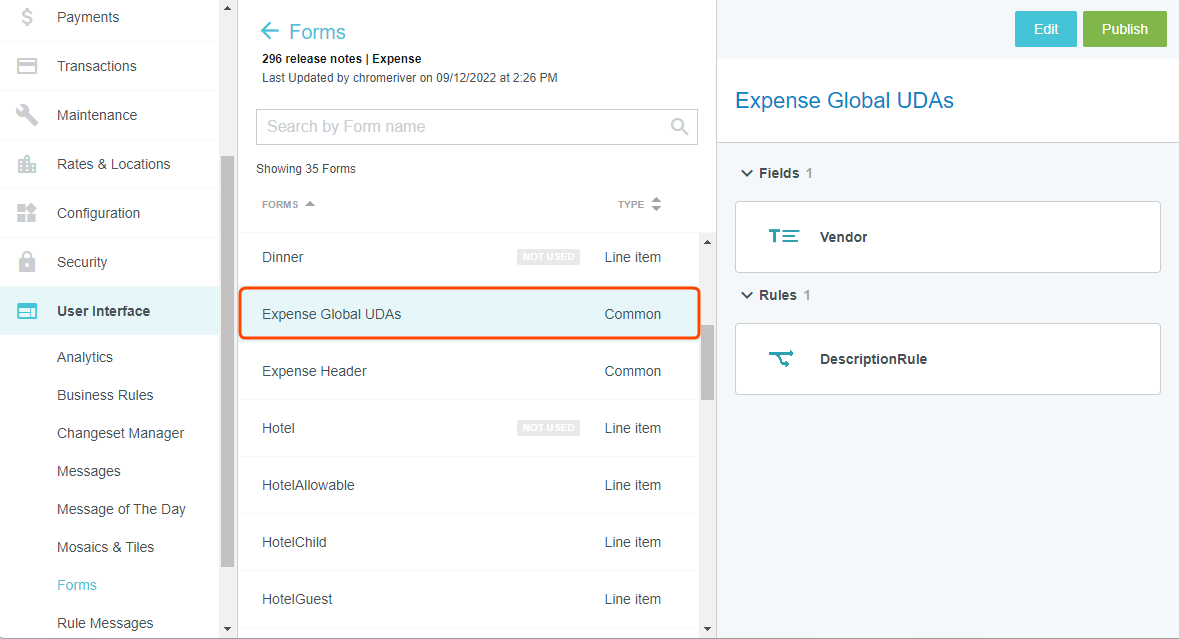The height and width of the screenshot is (639, 1179).
Task: Click the Edit button
Action: coord(1045,29)
